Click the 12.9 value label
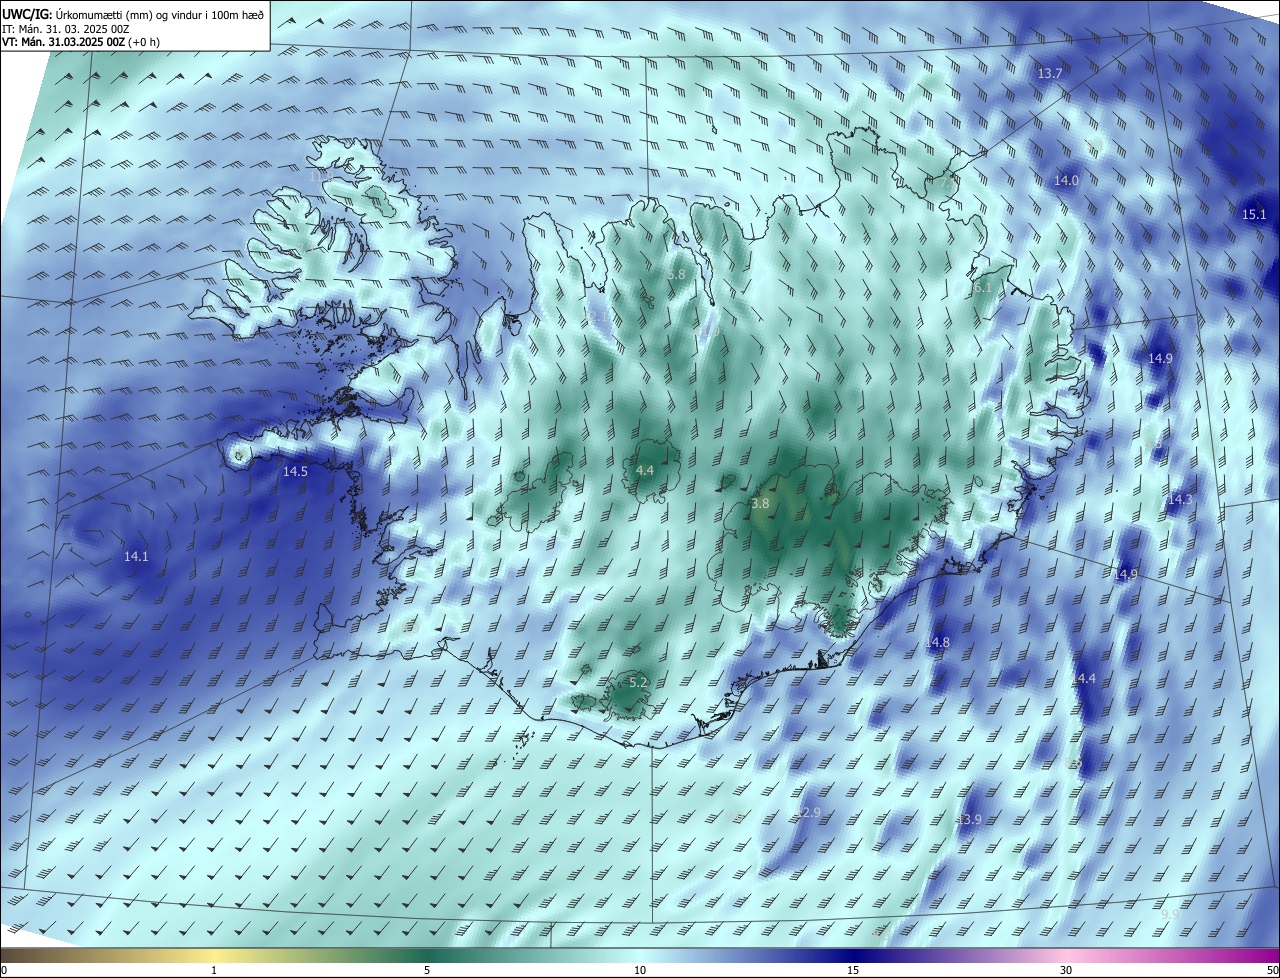The image size is (1280, 978). (808, 812)
